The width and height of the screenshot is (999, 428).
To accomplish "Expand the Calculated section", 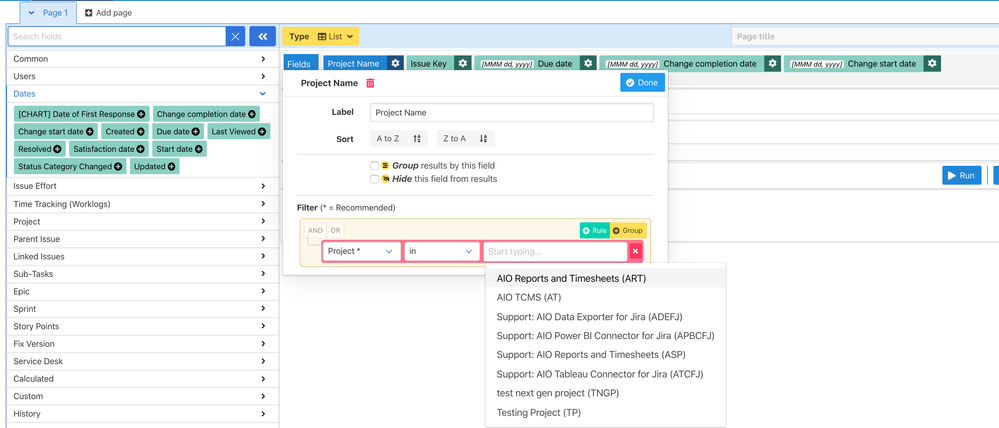I will 143,379.
